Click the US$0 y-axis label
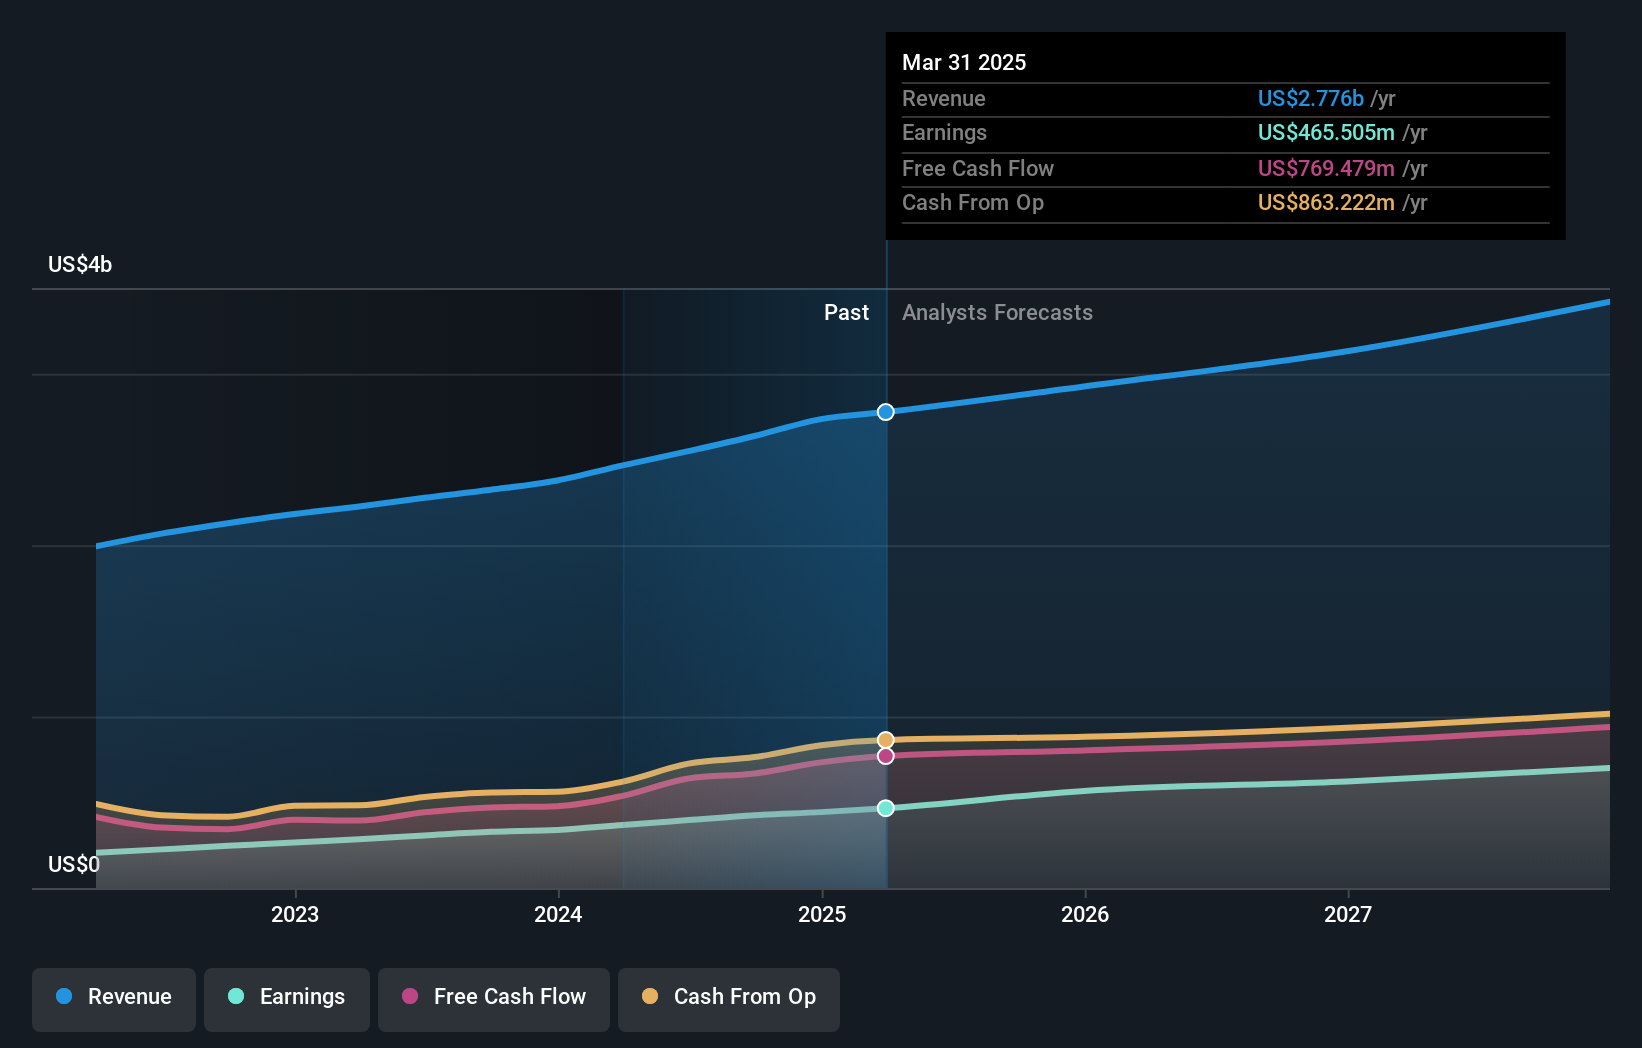The image size is (1642, 1048). click(74, 864)
